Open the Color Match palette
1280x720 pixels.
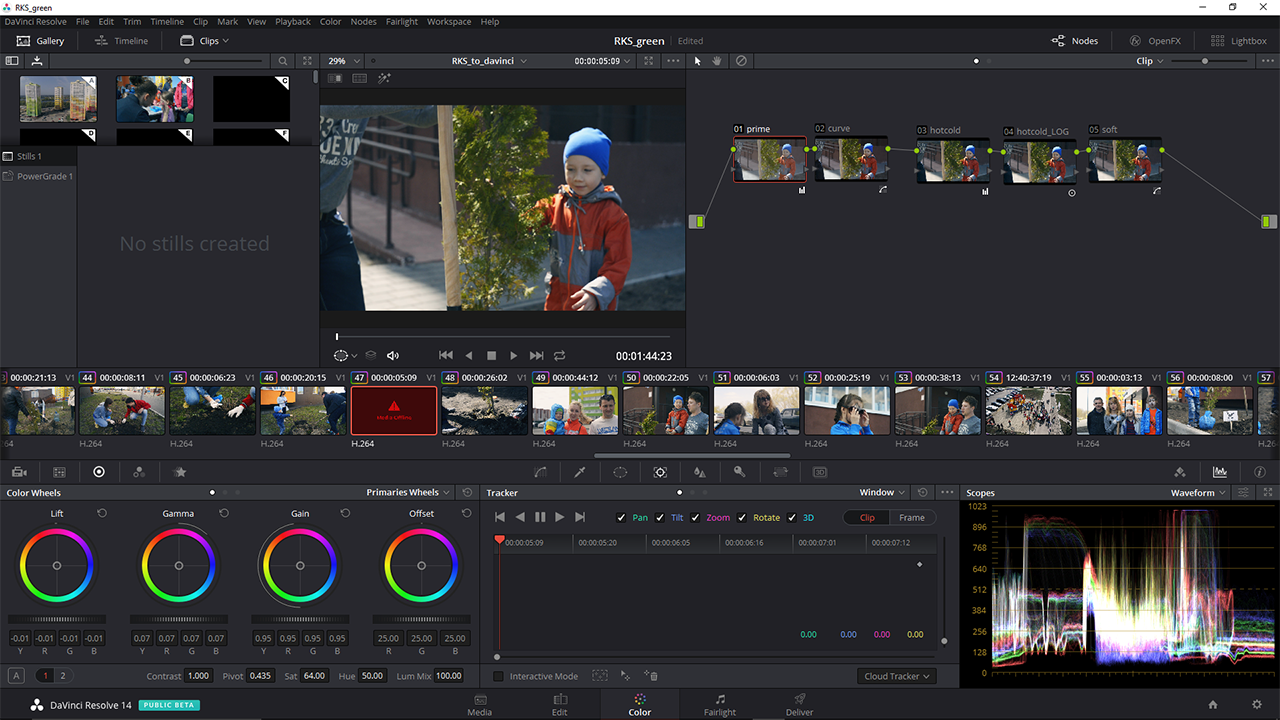tap(59, 472)
